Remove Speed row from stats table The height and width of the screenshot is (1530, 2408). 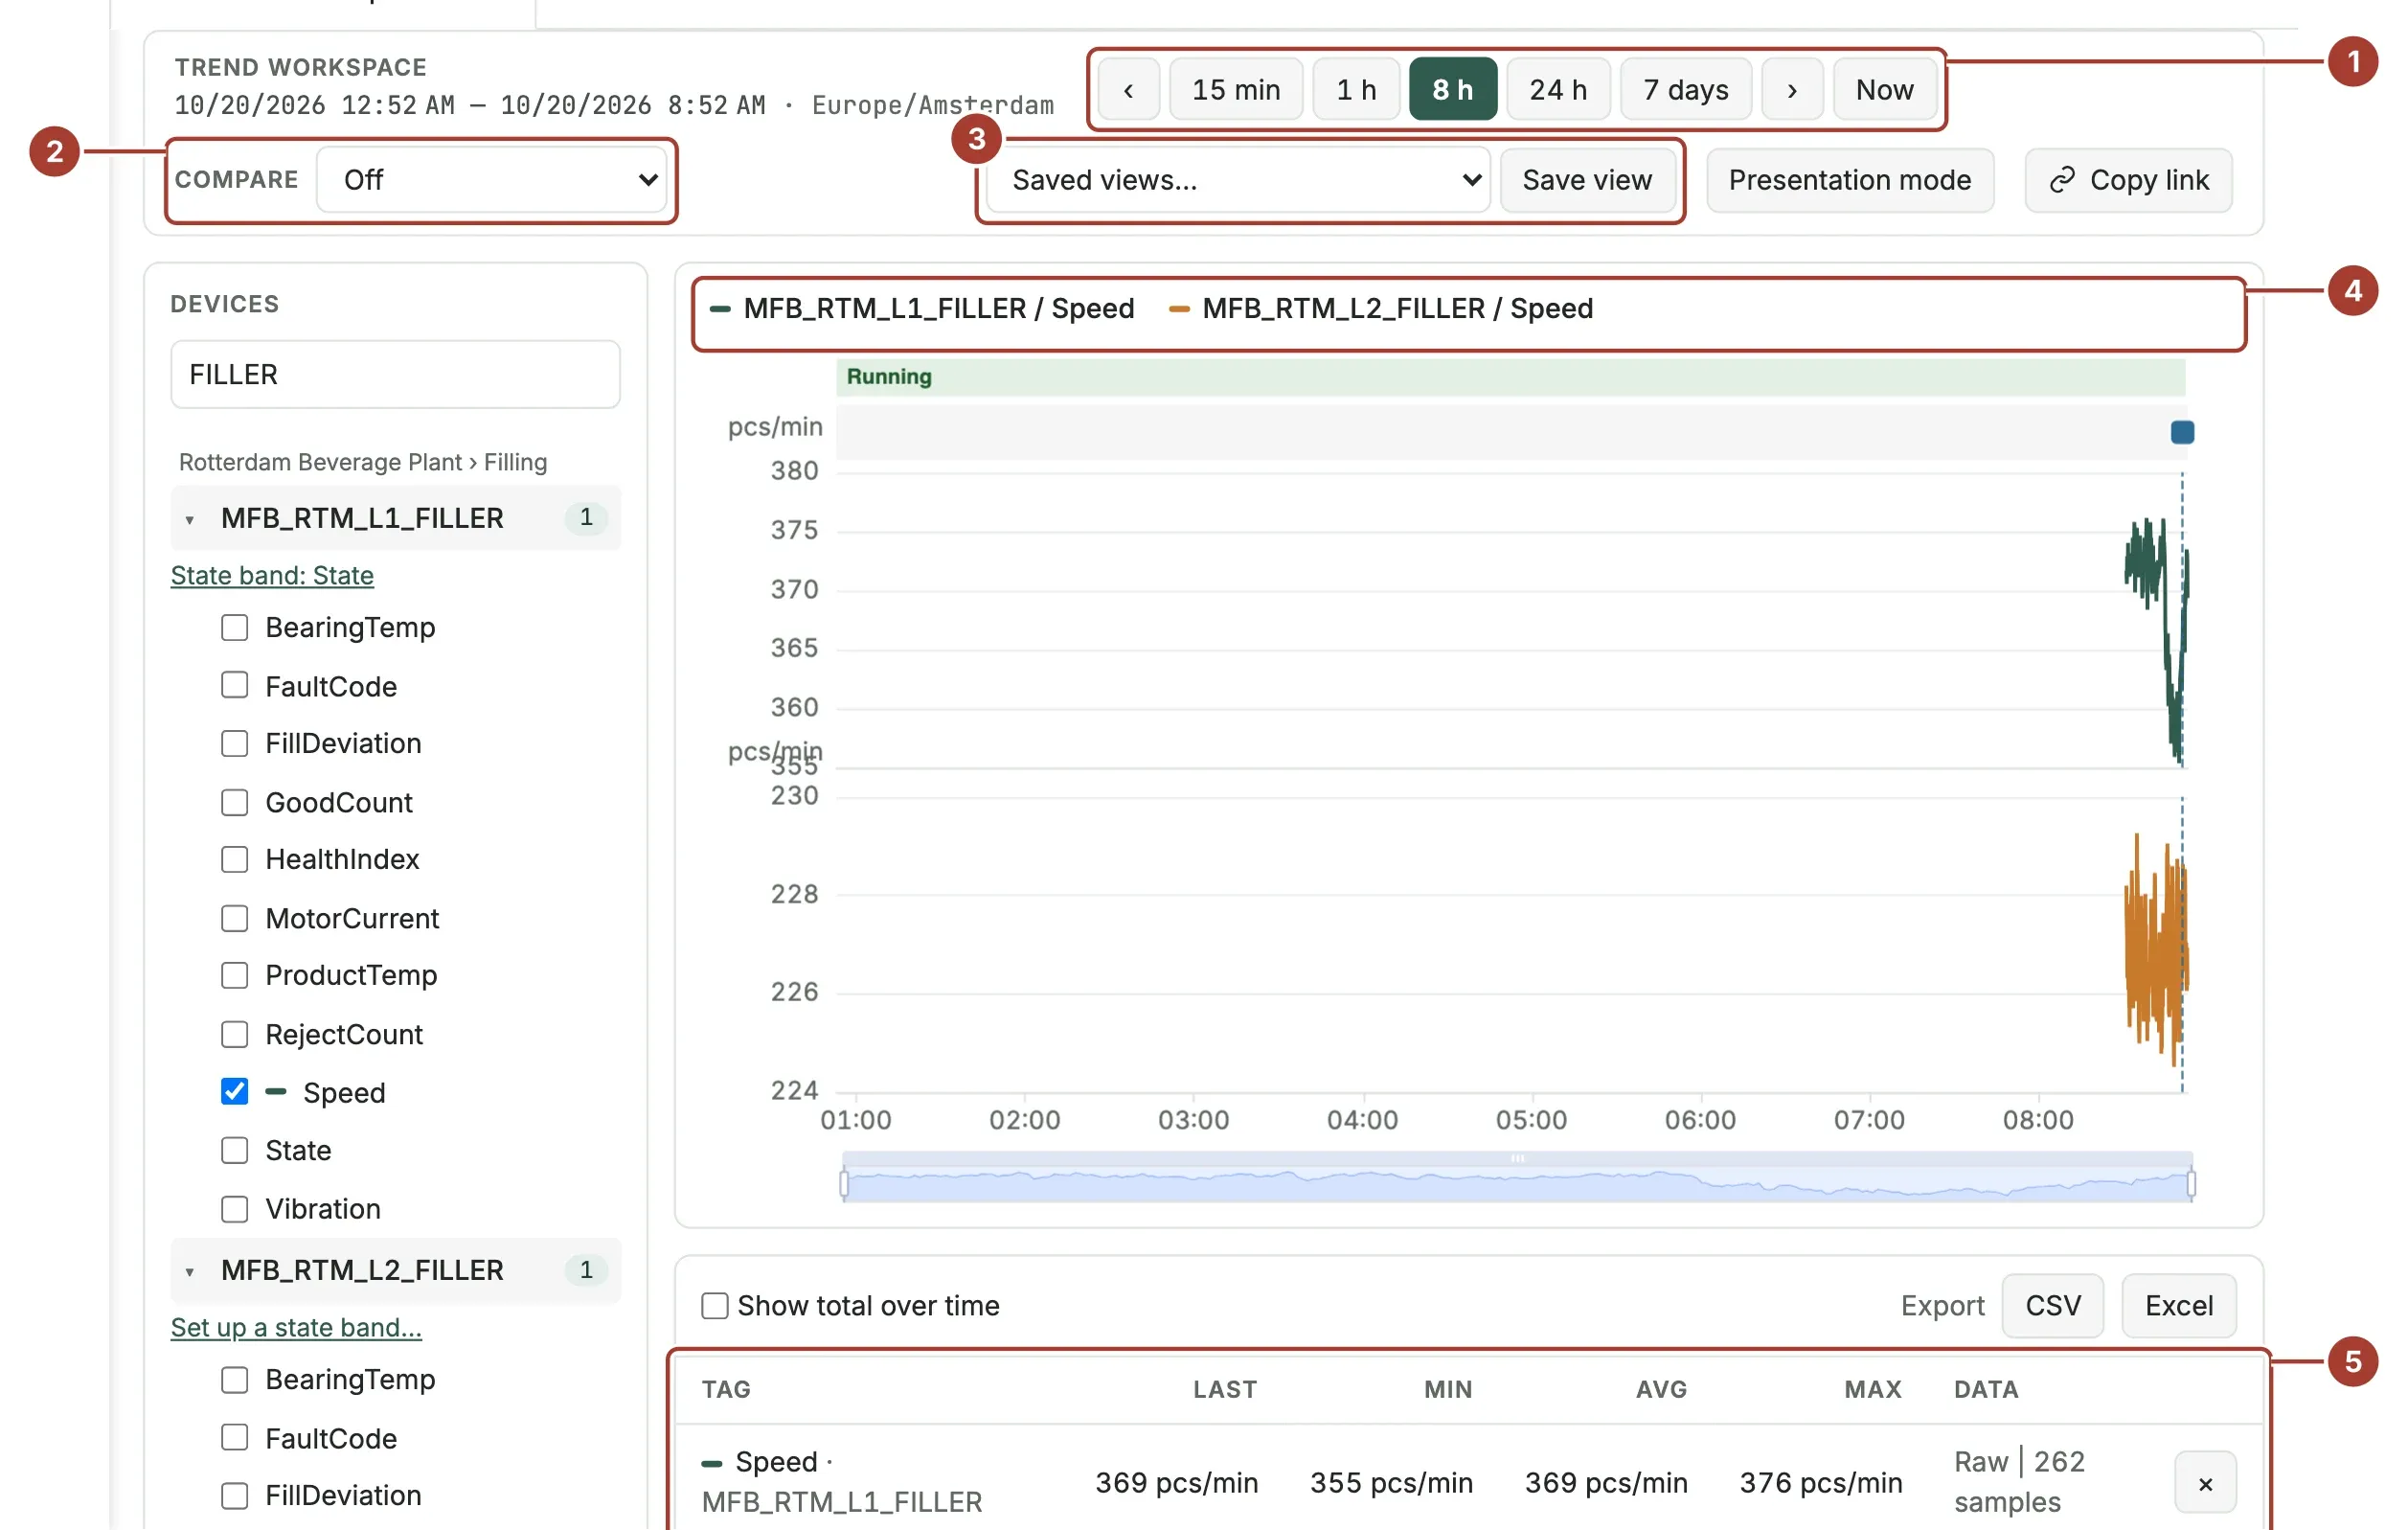(2205, 1483)
